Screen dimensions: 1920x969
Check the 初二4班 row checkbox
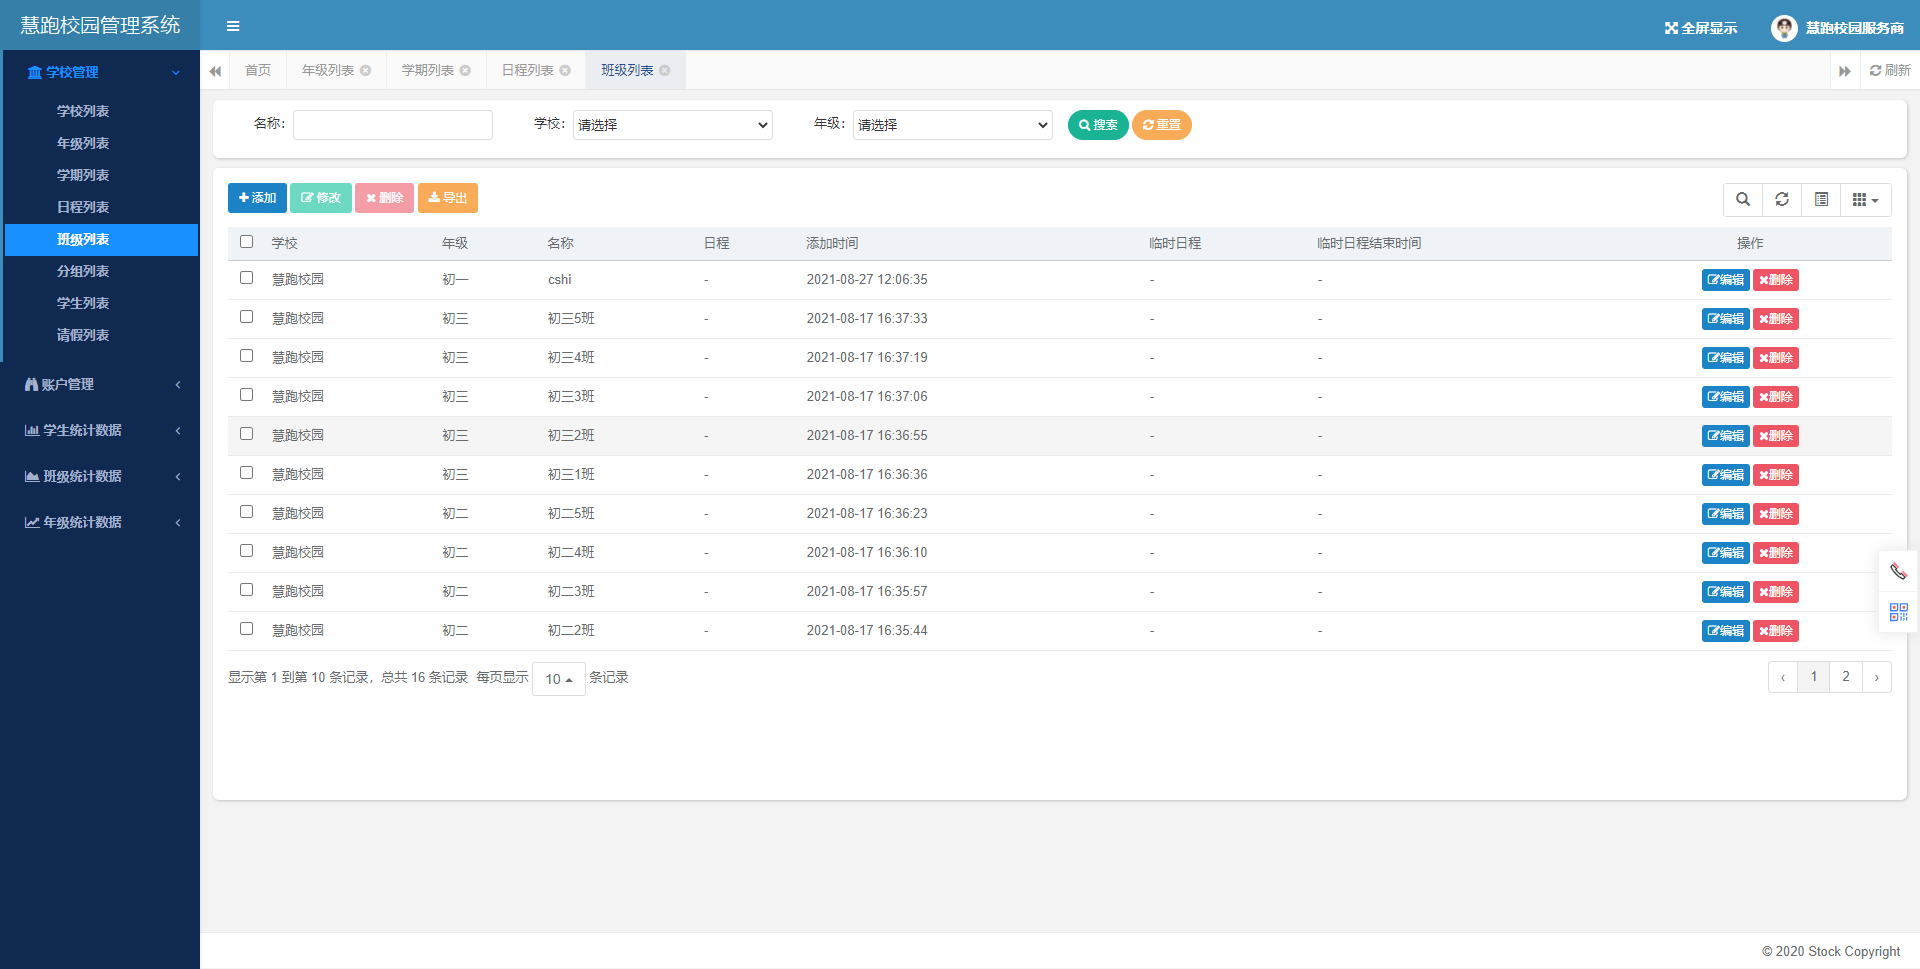[x=247, y=551]
